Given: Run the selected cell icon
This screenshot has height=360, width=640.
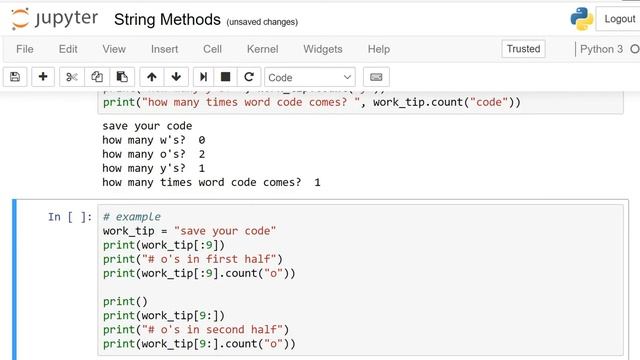Looking at the screenshot, I should coord(203,77).
